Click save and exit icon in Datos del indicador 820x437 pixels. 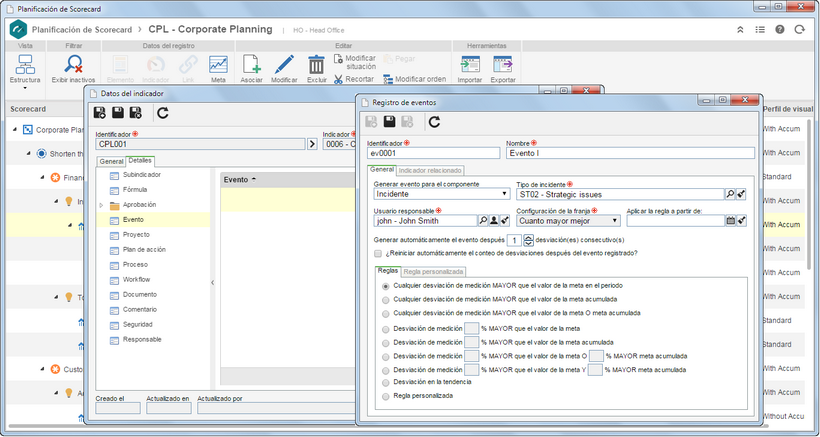[x=136, y=112]
